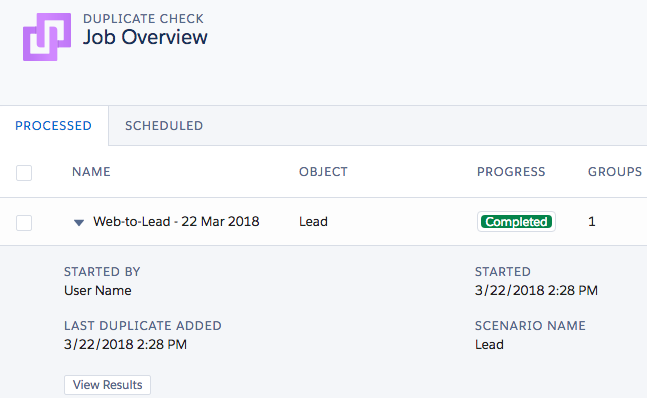
Task: Click the Started date 3/22/2018 2:28 PM
Action: point(536,290)
